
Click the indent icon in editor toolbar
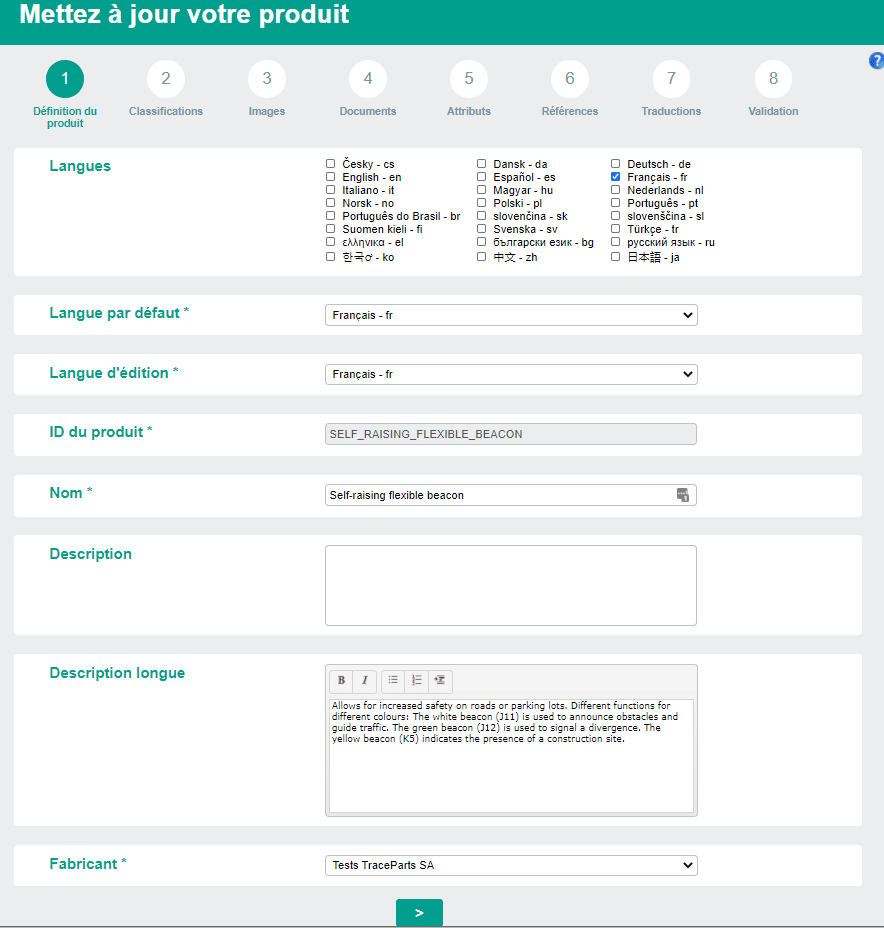[440, 680]
